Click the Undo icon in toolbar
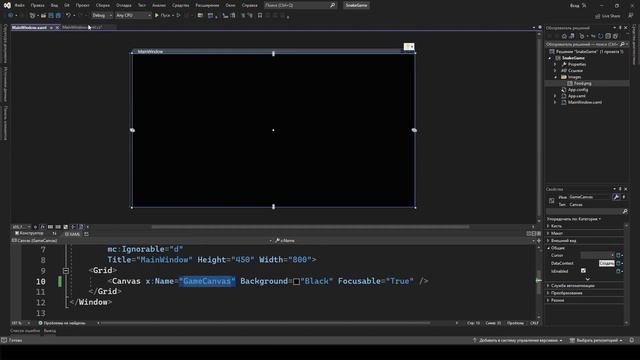640x360 pixels. [68, 15]
